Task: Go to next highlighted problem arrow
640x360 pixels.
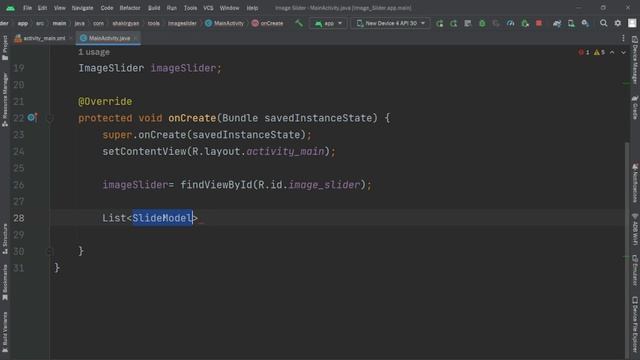Action: (623, 52)
